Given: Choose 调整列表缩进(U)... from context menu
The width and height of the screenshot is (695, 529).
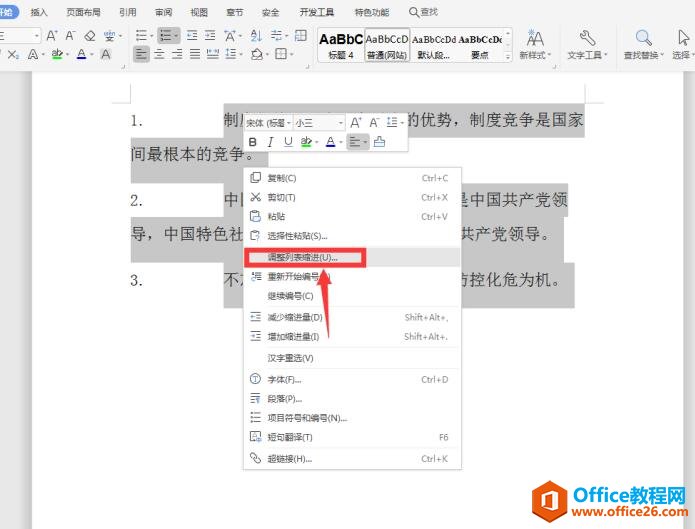Looking at the screenshot, I should click(x=353, y=258).
